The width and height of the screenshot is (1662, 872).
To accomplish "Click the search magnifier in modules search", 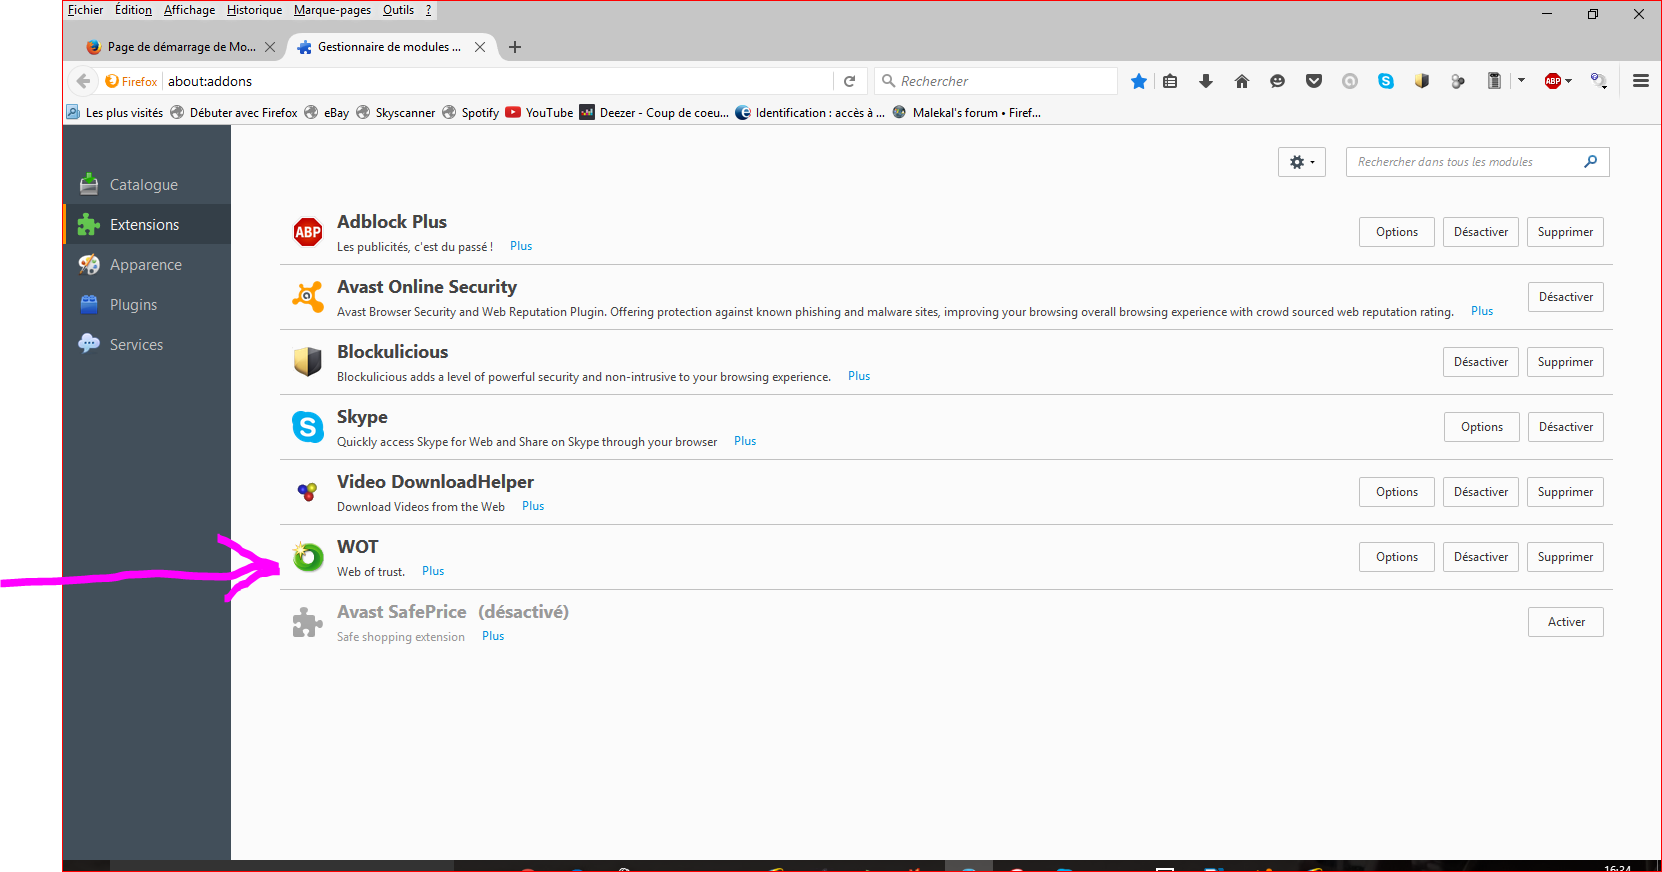I will (x=1591, y=161).
